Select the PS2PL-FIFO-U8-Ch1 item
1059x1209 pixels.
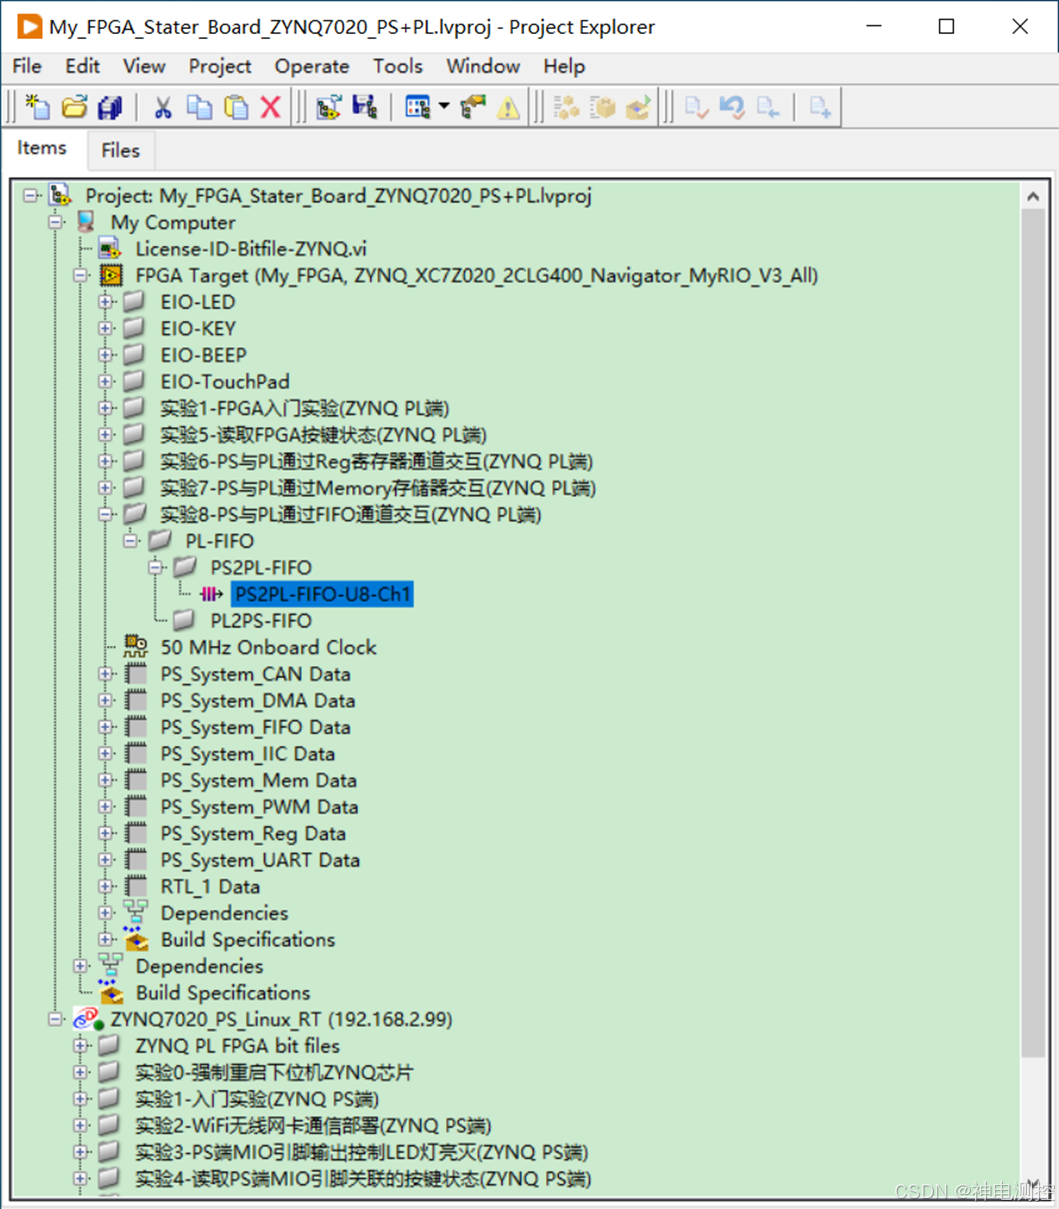tap(322, 594)
